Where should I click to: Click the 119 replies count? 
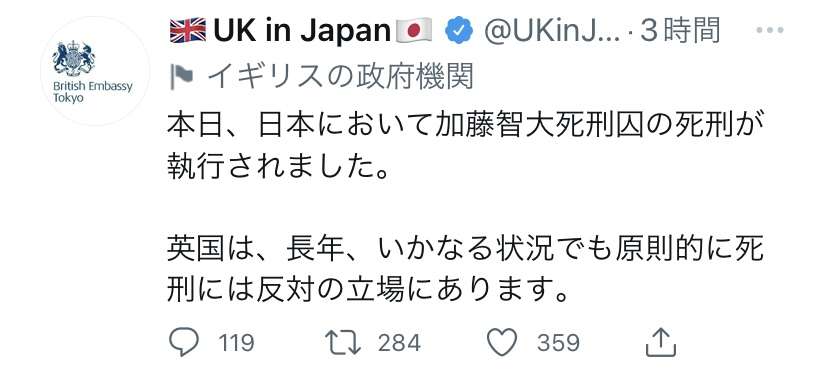click(x=236, y=343)
